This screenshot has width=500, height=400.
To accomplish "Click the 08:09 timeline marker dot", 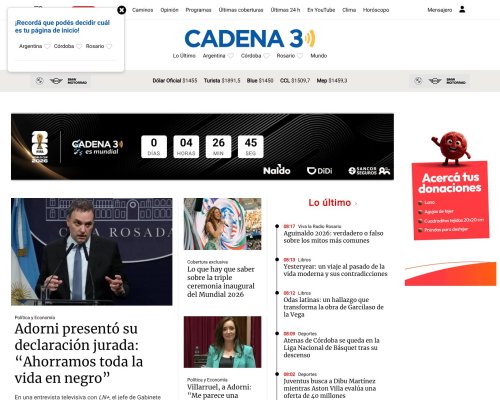I will coord(277,333).
